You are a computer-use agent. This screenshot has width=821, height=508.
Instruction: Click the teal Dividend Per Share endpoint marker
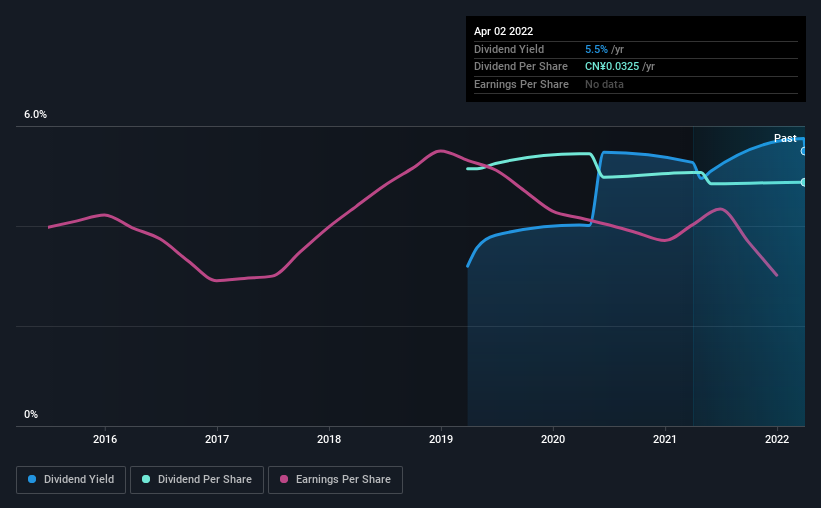coord(804,182)
